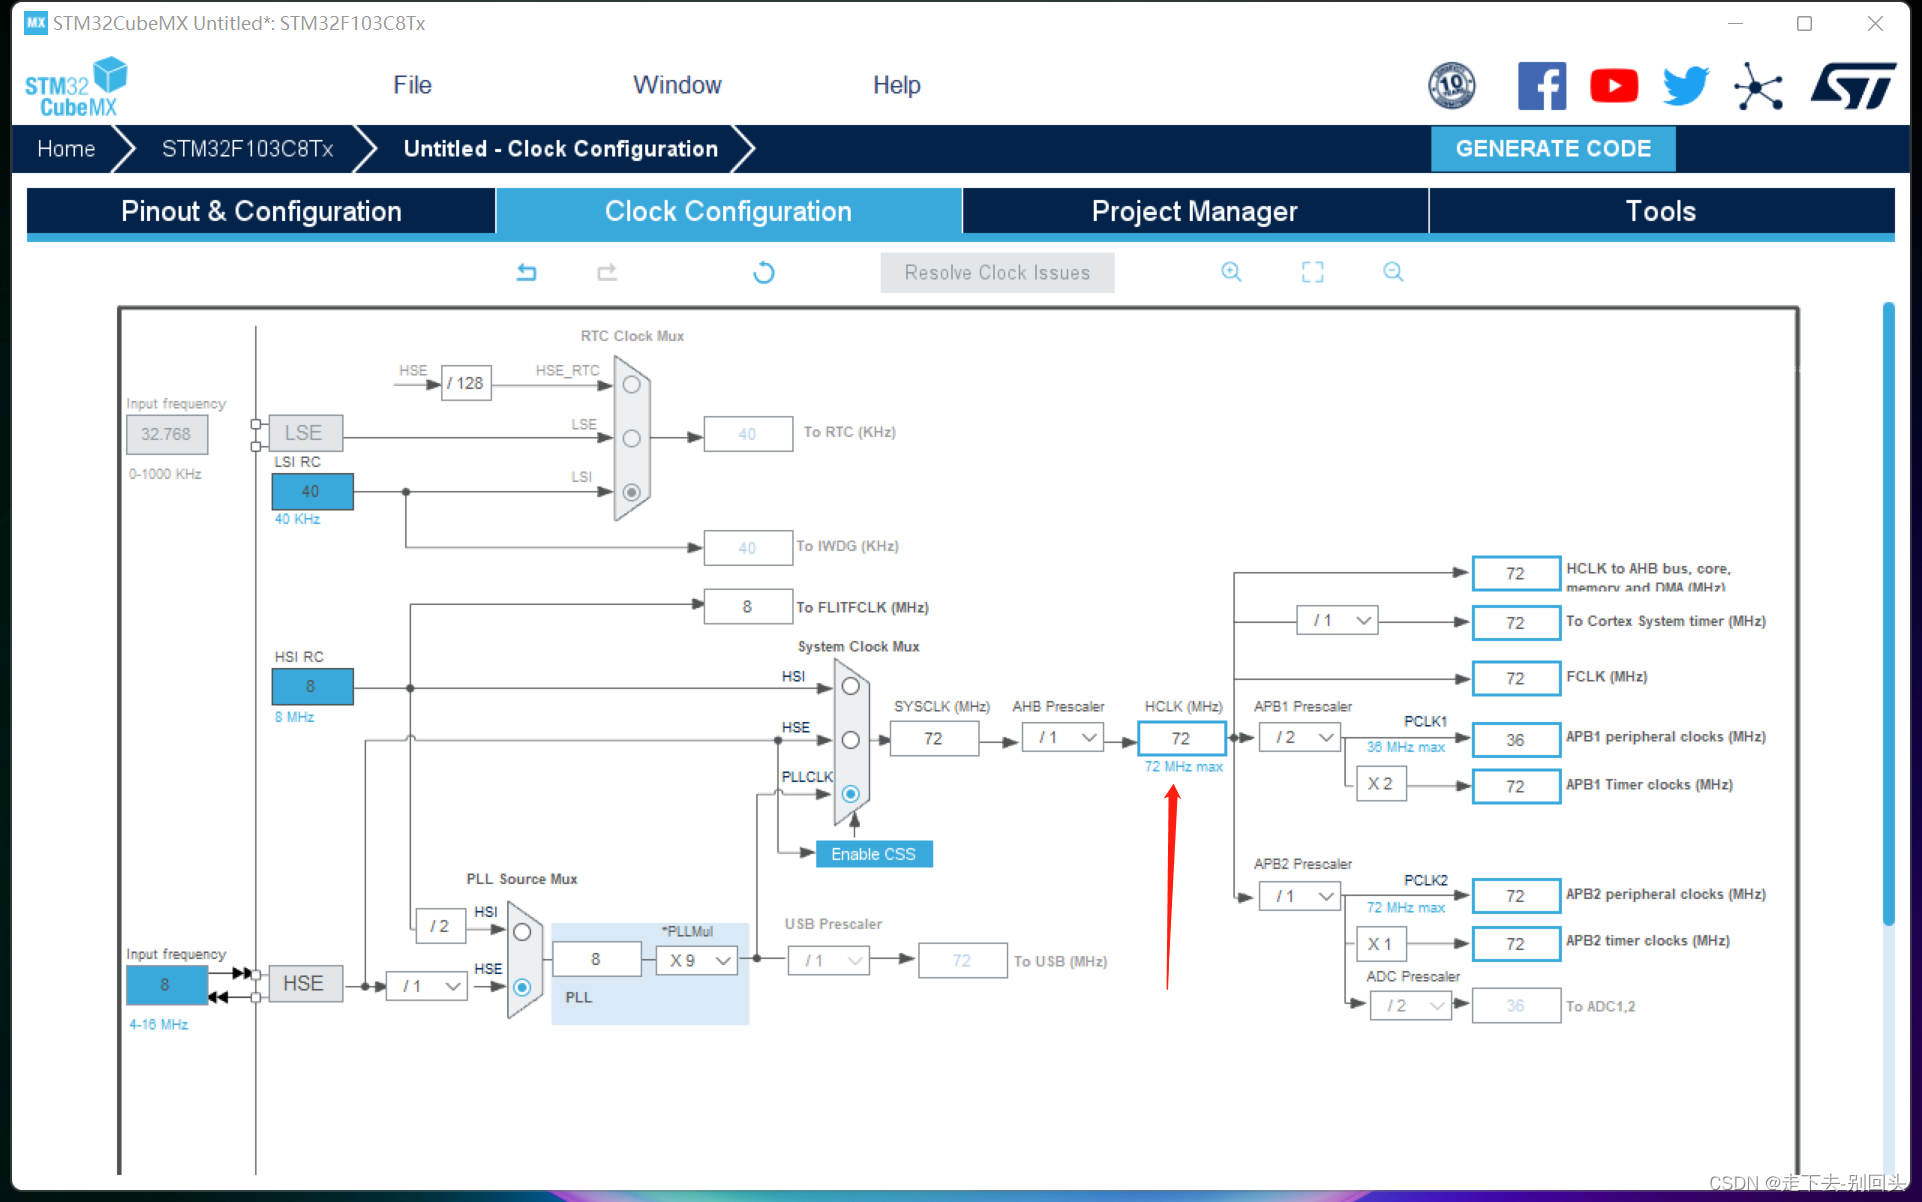Open the APB1 Prescaler /2 dropdown
The image size is (1922, 1202).
pyautogui.click(x=1300, y=738)
